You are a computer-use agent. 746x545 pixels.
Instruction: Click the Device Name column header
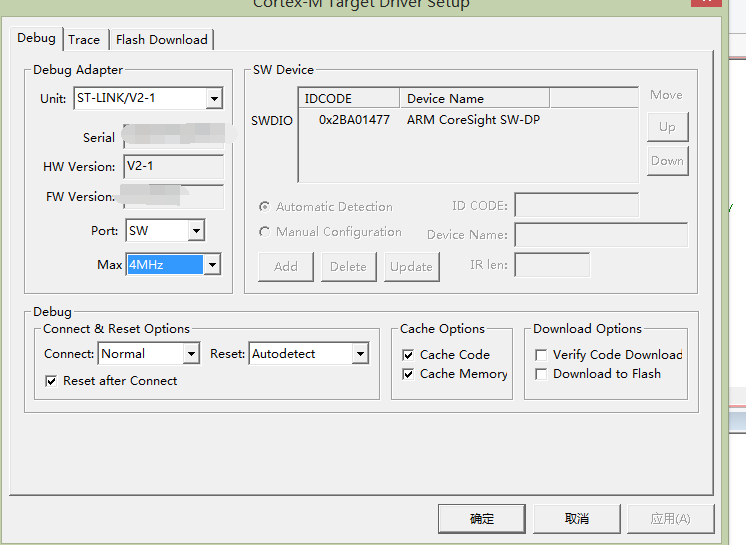(x=474, y=98)
